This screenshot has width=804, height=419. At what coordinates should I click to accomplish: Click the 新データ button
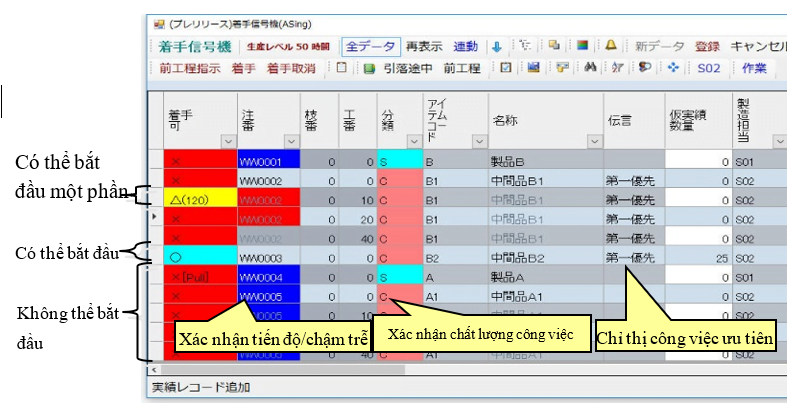[659, 46]
